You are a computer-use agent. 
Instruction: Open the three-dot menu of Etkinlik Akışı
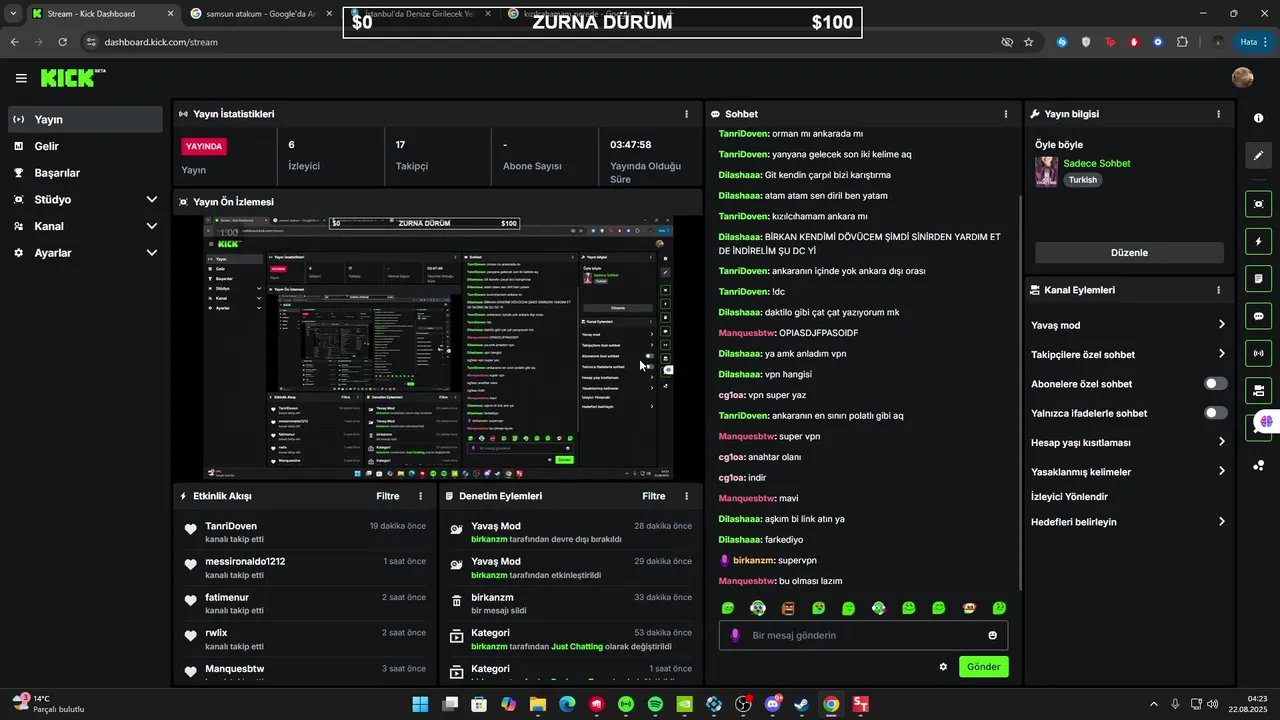point(420,496)
